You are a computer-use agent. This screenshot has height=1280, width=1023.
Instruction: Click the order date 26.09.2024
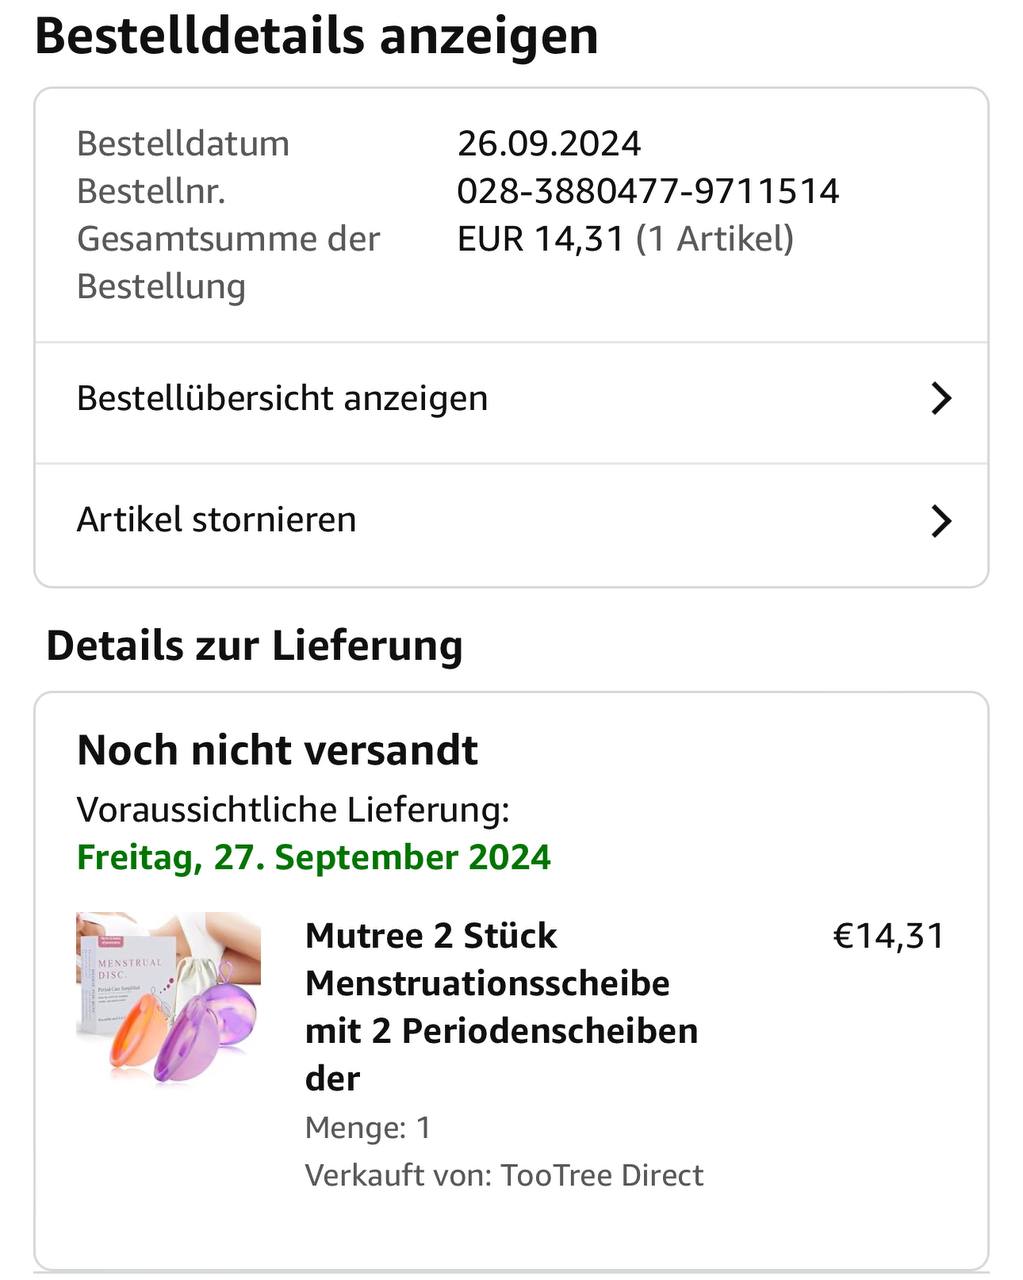549,144
